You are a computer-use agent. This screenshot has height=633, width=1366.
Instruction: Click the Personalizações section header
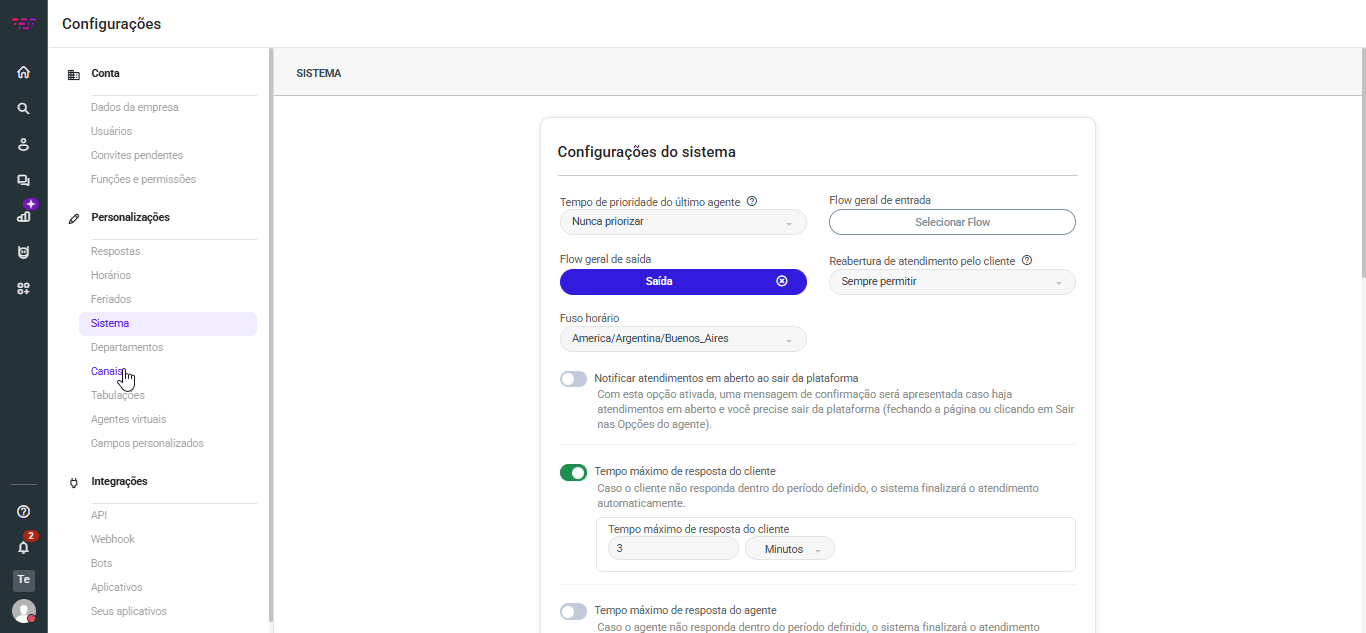click(x=130, y=217)
